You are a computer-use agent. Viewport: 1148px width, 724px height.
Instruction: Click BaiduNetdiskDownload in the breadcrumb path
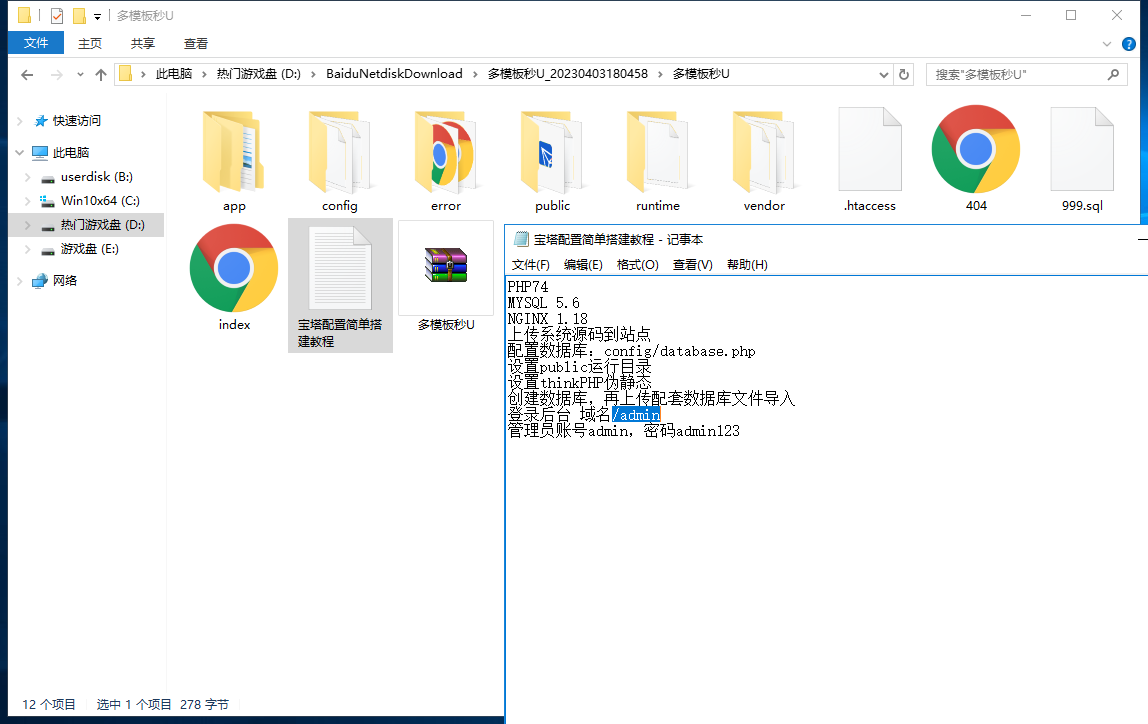pyautogui.click(x=394, y=74)
